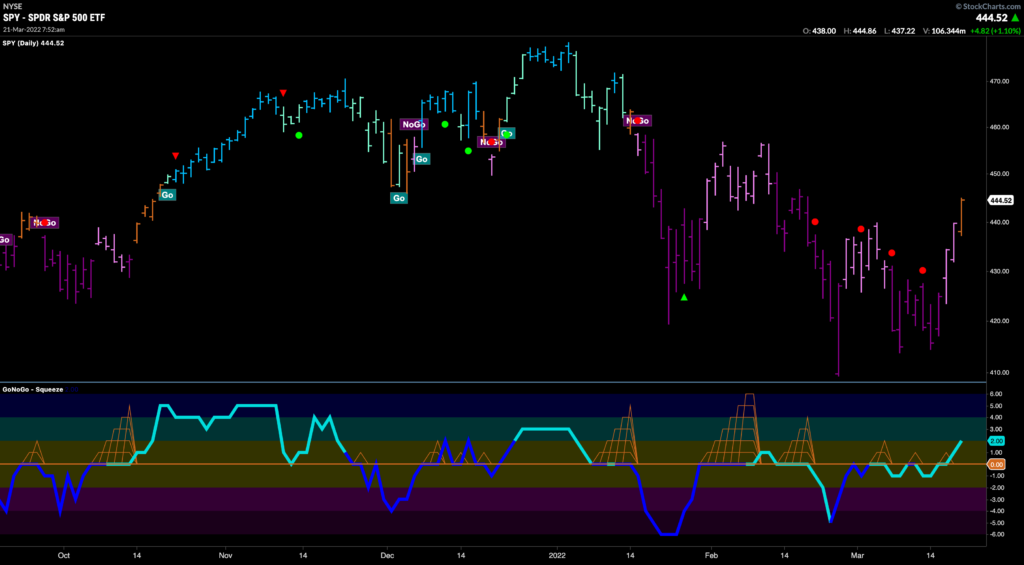Select the NoGo label in late September

(x=45, y=223)
